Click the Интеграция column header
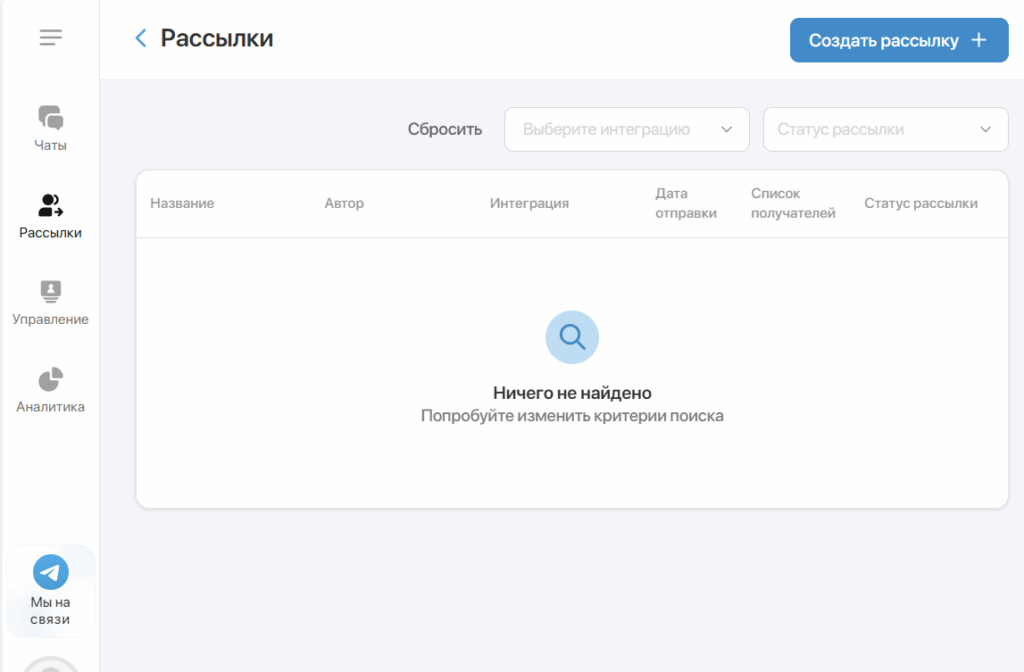The image size is (1024, 672). [529, 203]
